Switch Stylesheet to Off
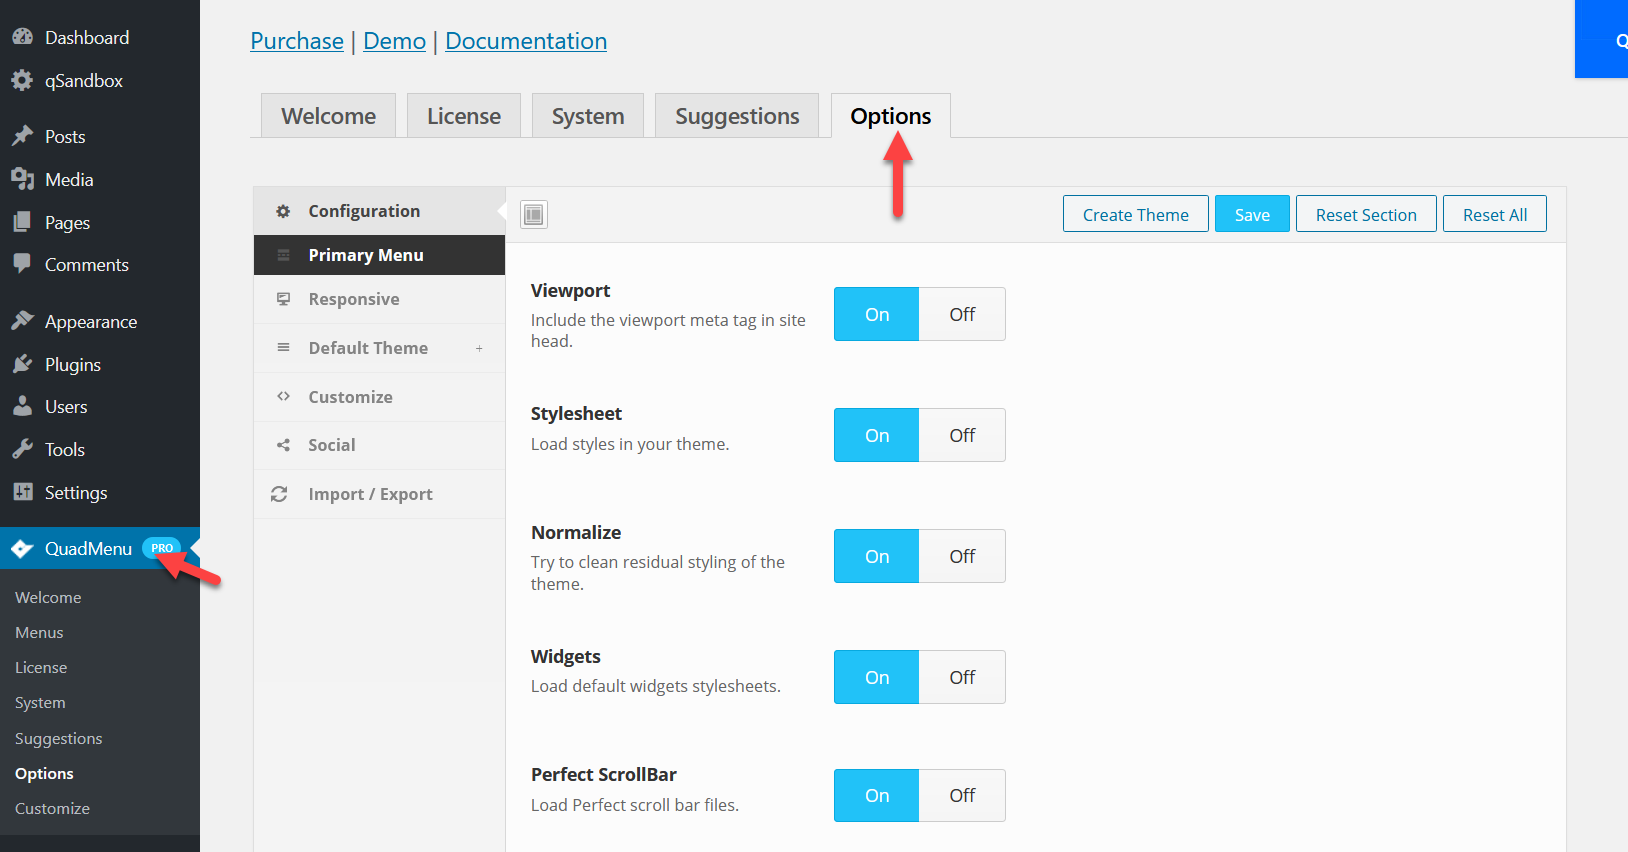 coord(962,435)
